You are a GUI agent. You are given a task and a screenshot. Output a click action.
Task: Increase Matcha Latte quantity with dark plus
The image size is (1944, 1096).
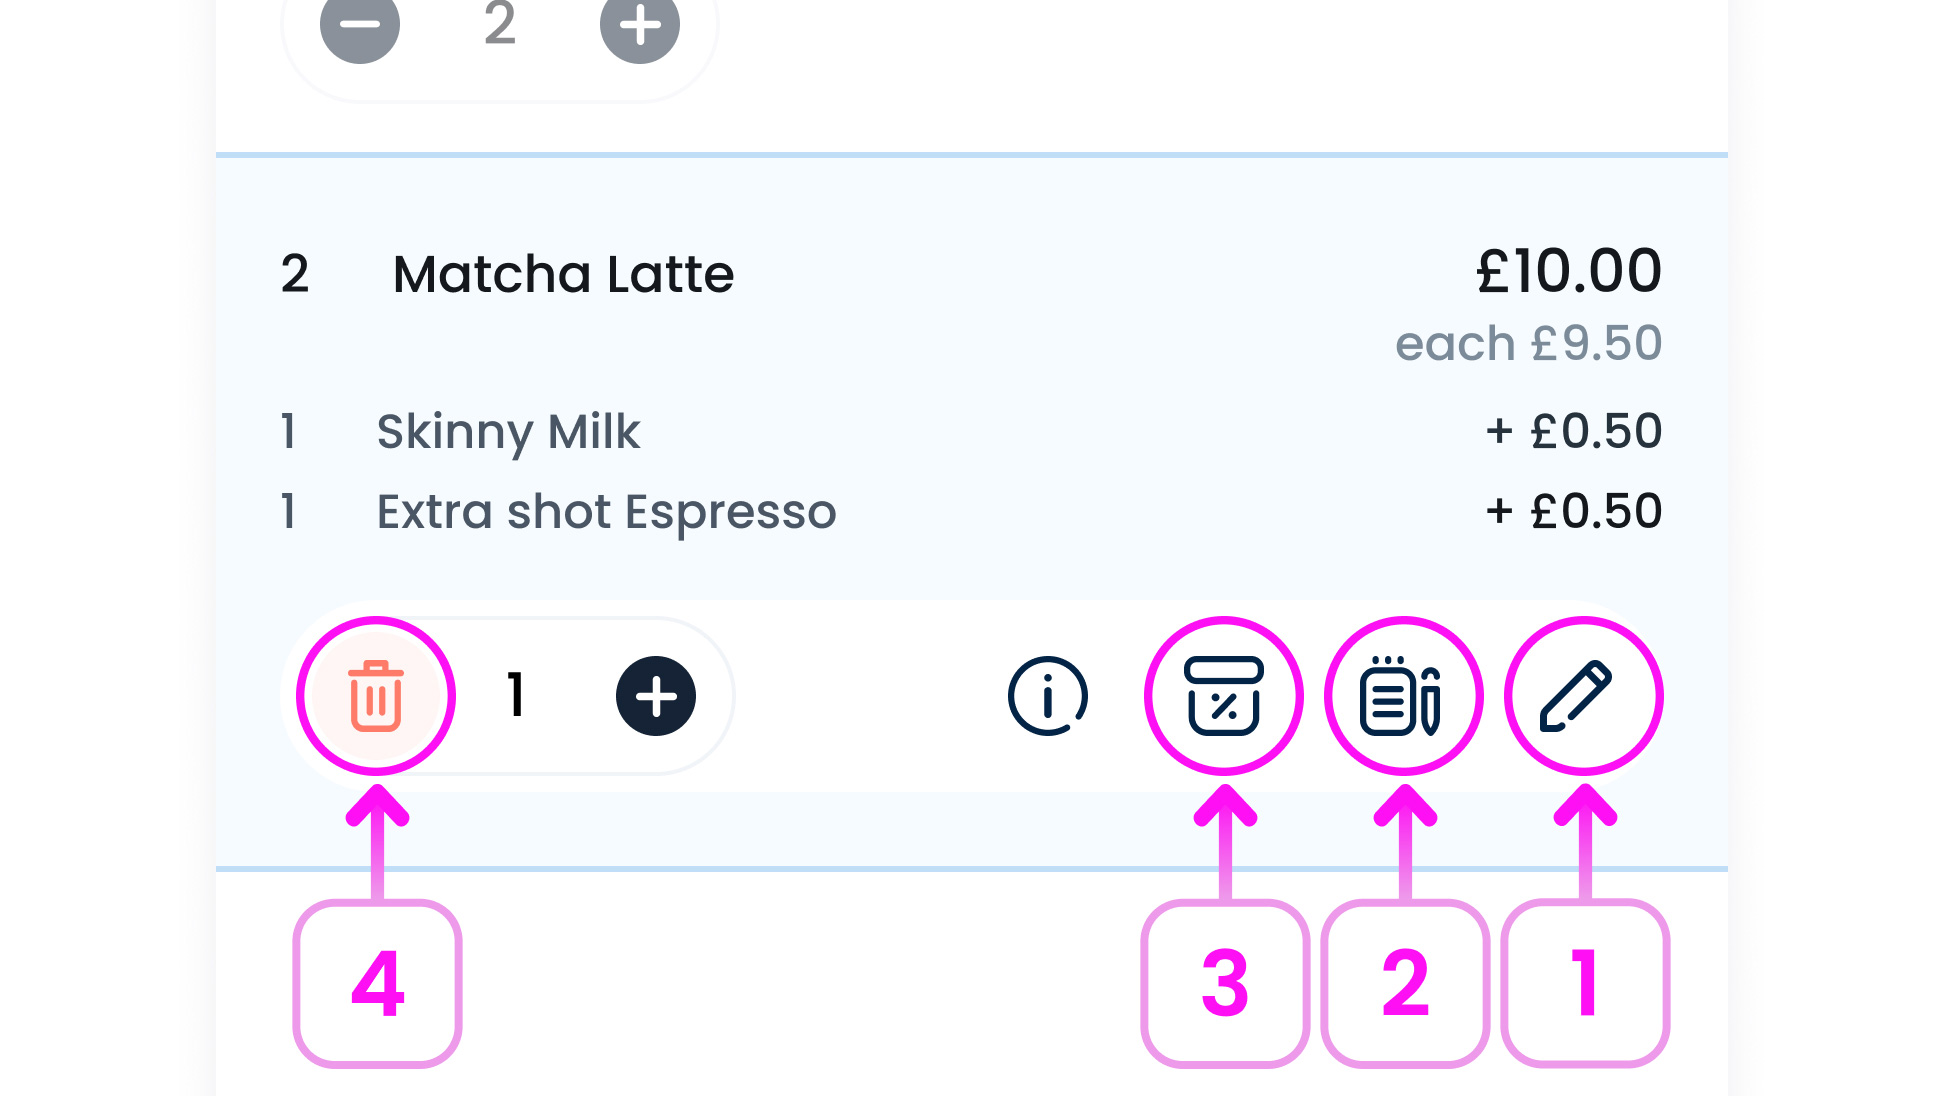click(x=656, y=696)
